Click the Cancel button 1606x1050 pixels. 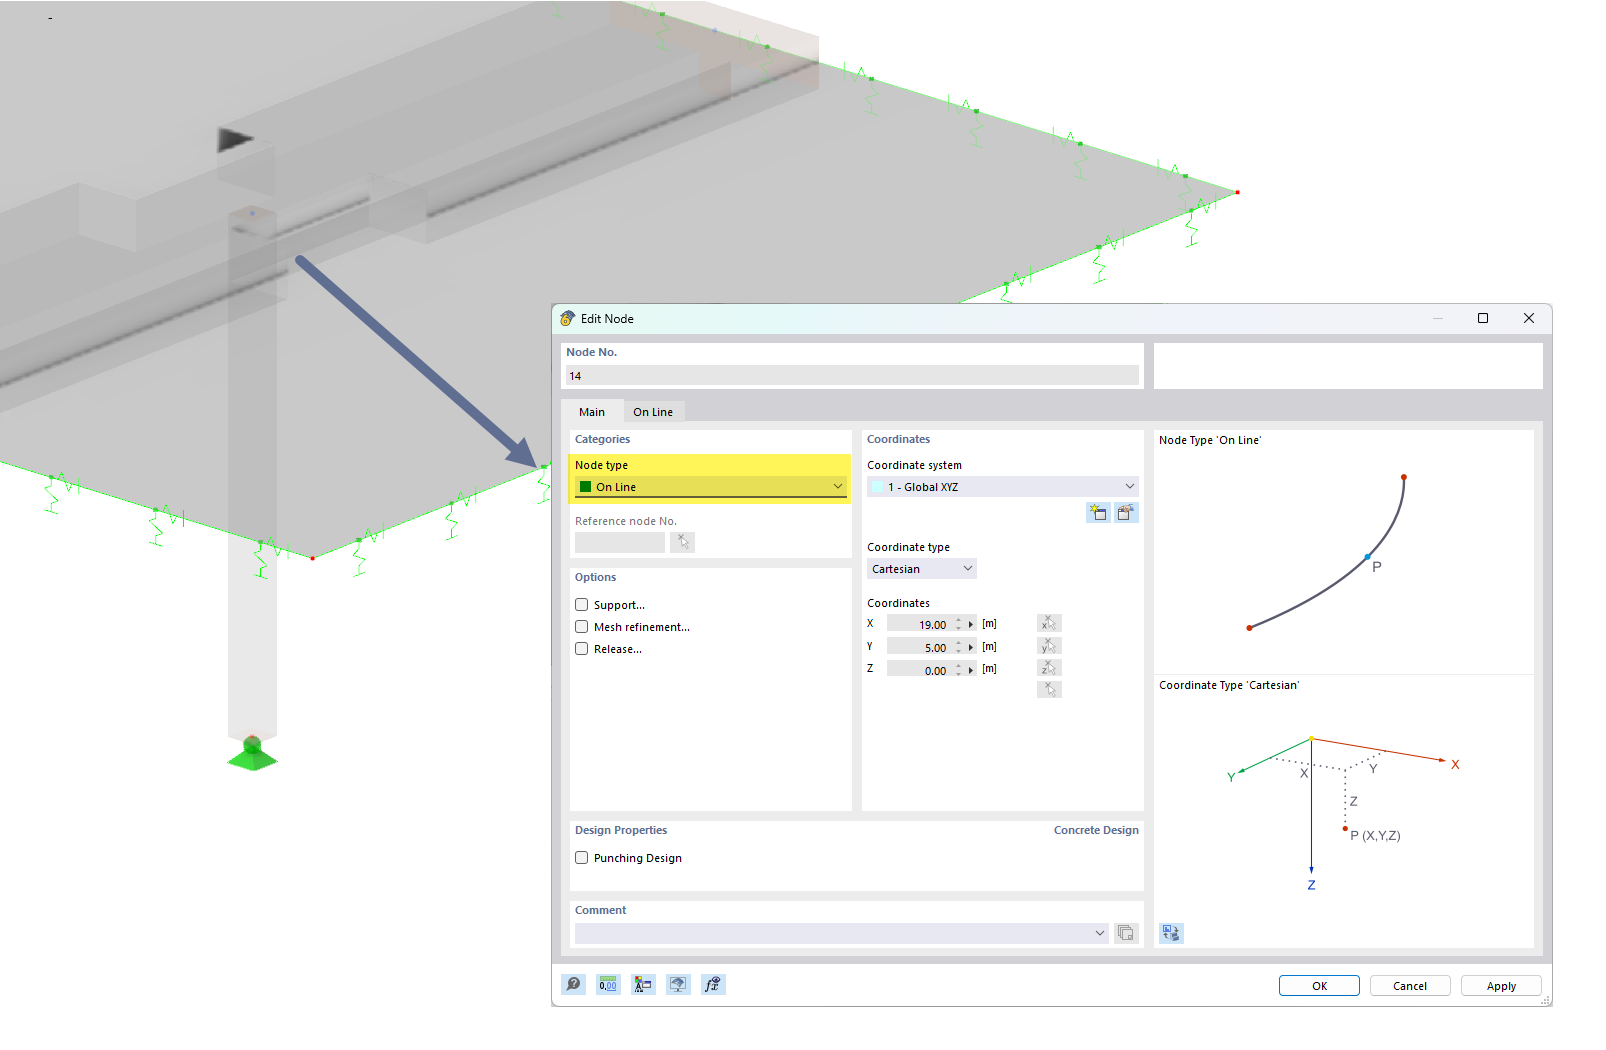coord(1410,986)
